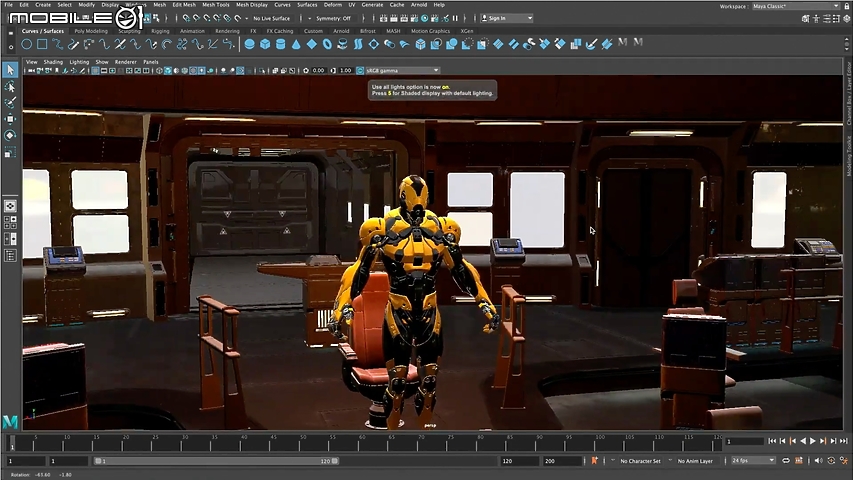This screenshot has width=854, height=480.
Task: Switch to the Rigging shelf tab
Action: coord(160,32)
